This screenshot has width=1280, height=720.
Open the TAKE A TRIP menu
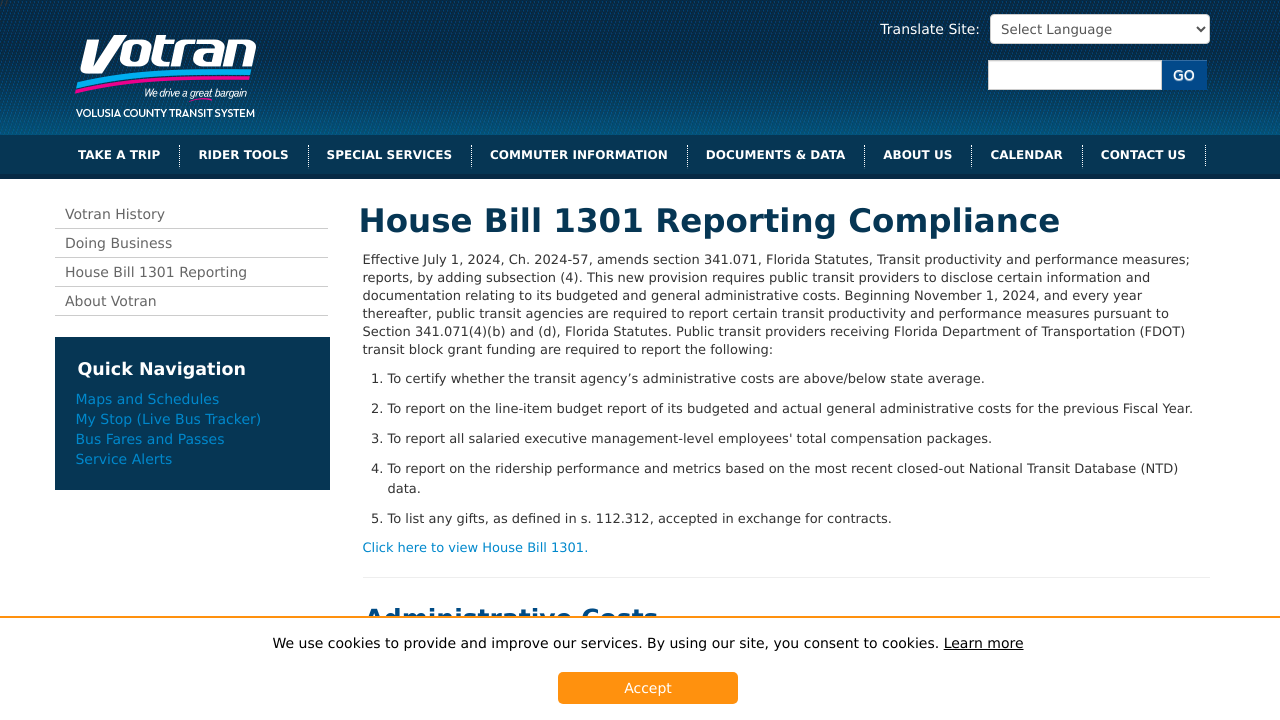[x=119, y=155]
